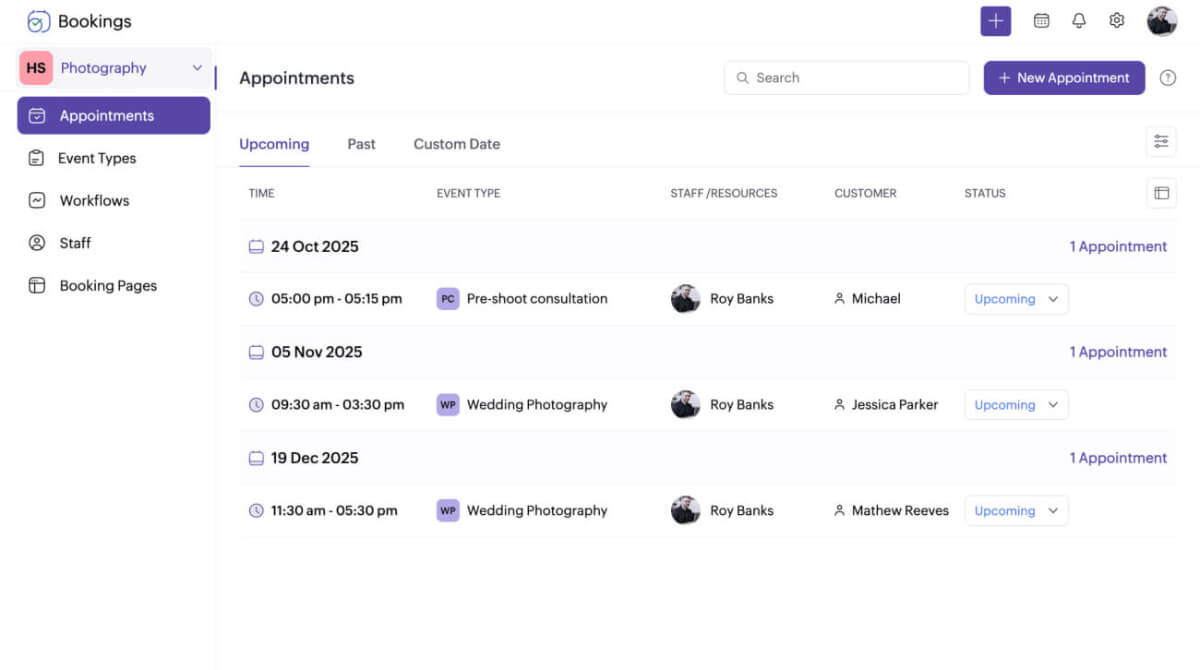
Task: Open the column customization icon above Status
Action: point(1161,192)
